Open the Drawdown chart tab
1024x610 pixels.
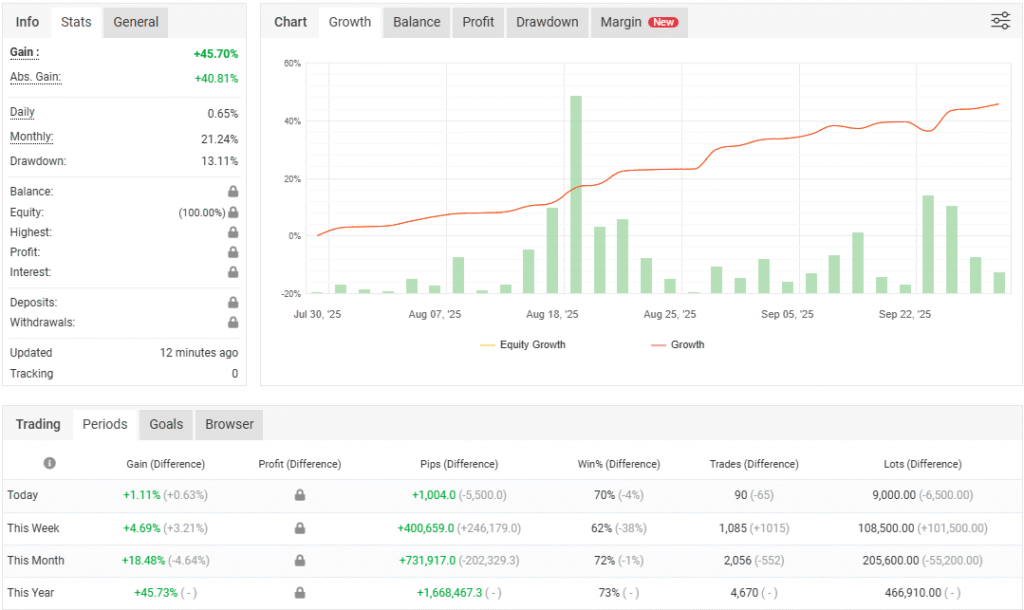[547, 22]
